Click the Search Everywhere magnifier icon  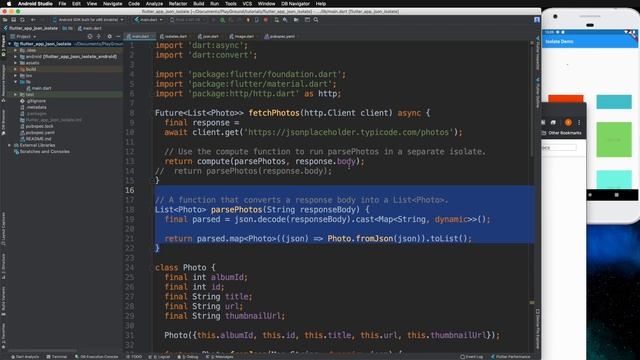[x=316, y=20]
